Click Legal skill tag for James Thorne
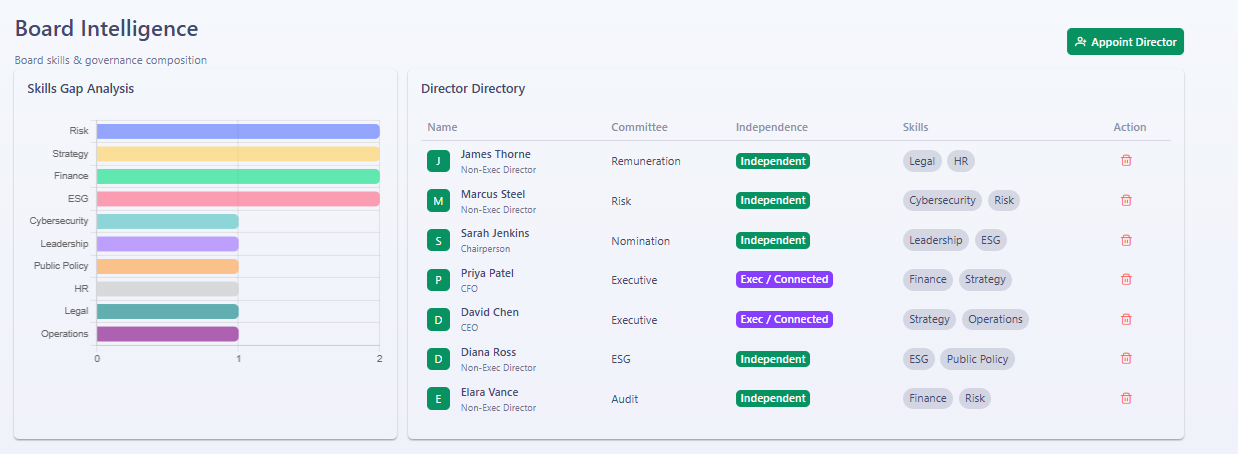Viewport: 1238px width, 454px height. pos(922,161)
